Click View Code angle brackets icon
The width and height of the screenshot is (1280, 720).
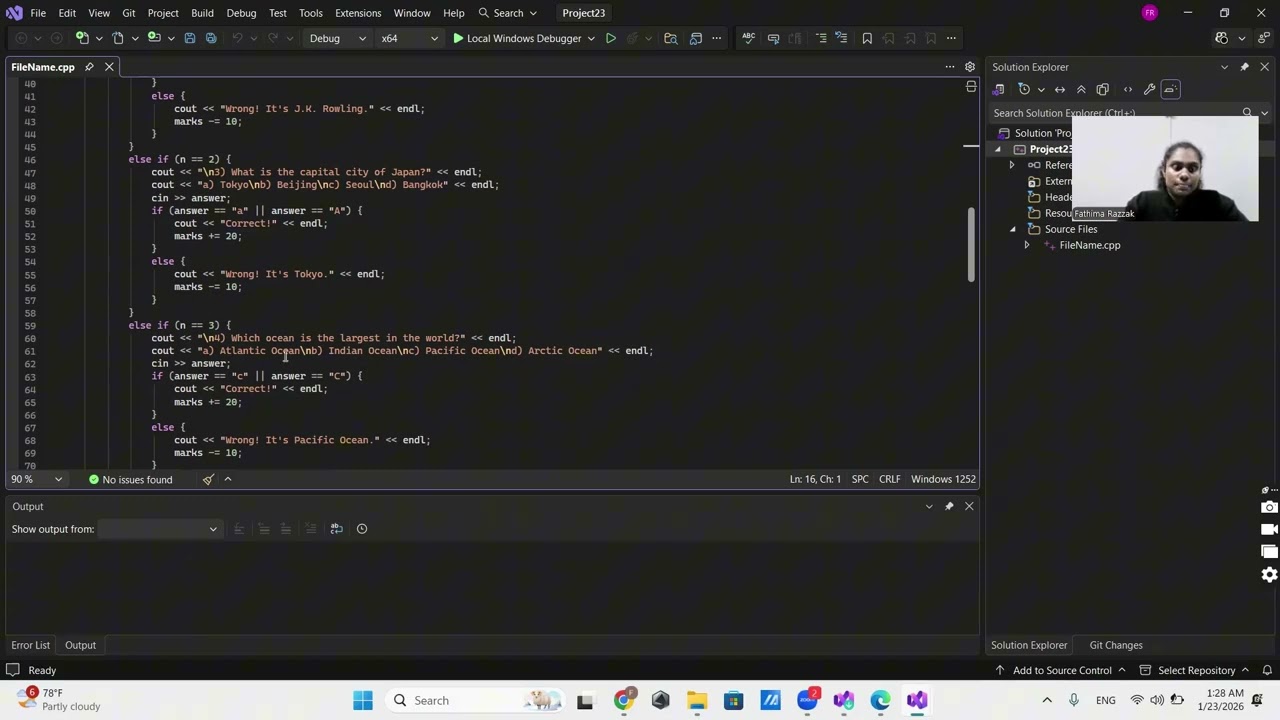click(x=1128, y=89)
